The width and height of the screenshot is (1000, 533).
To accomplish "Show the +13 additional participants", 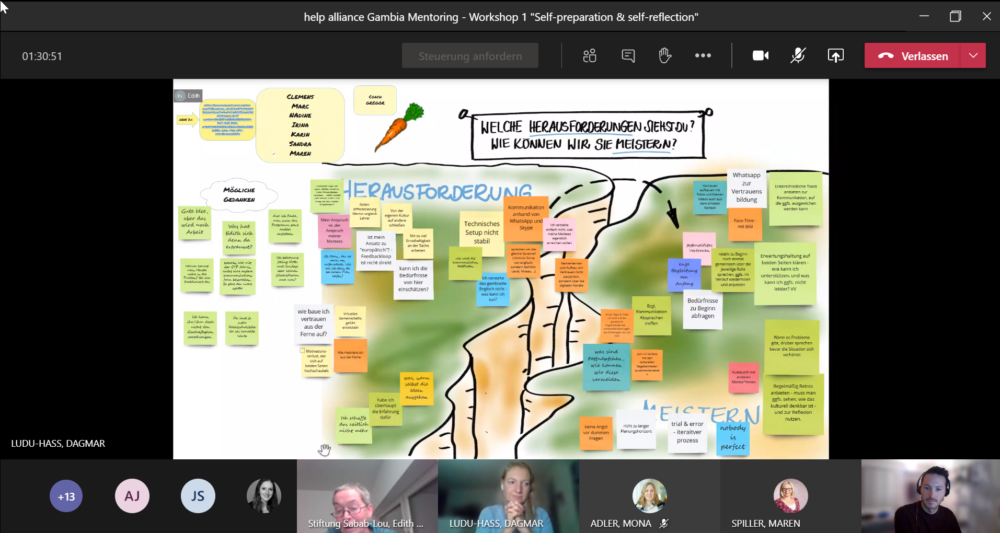I will point(66,496).
